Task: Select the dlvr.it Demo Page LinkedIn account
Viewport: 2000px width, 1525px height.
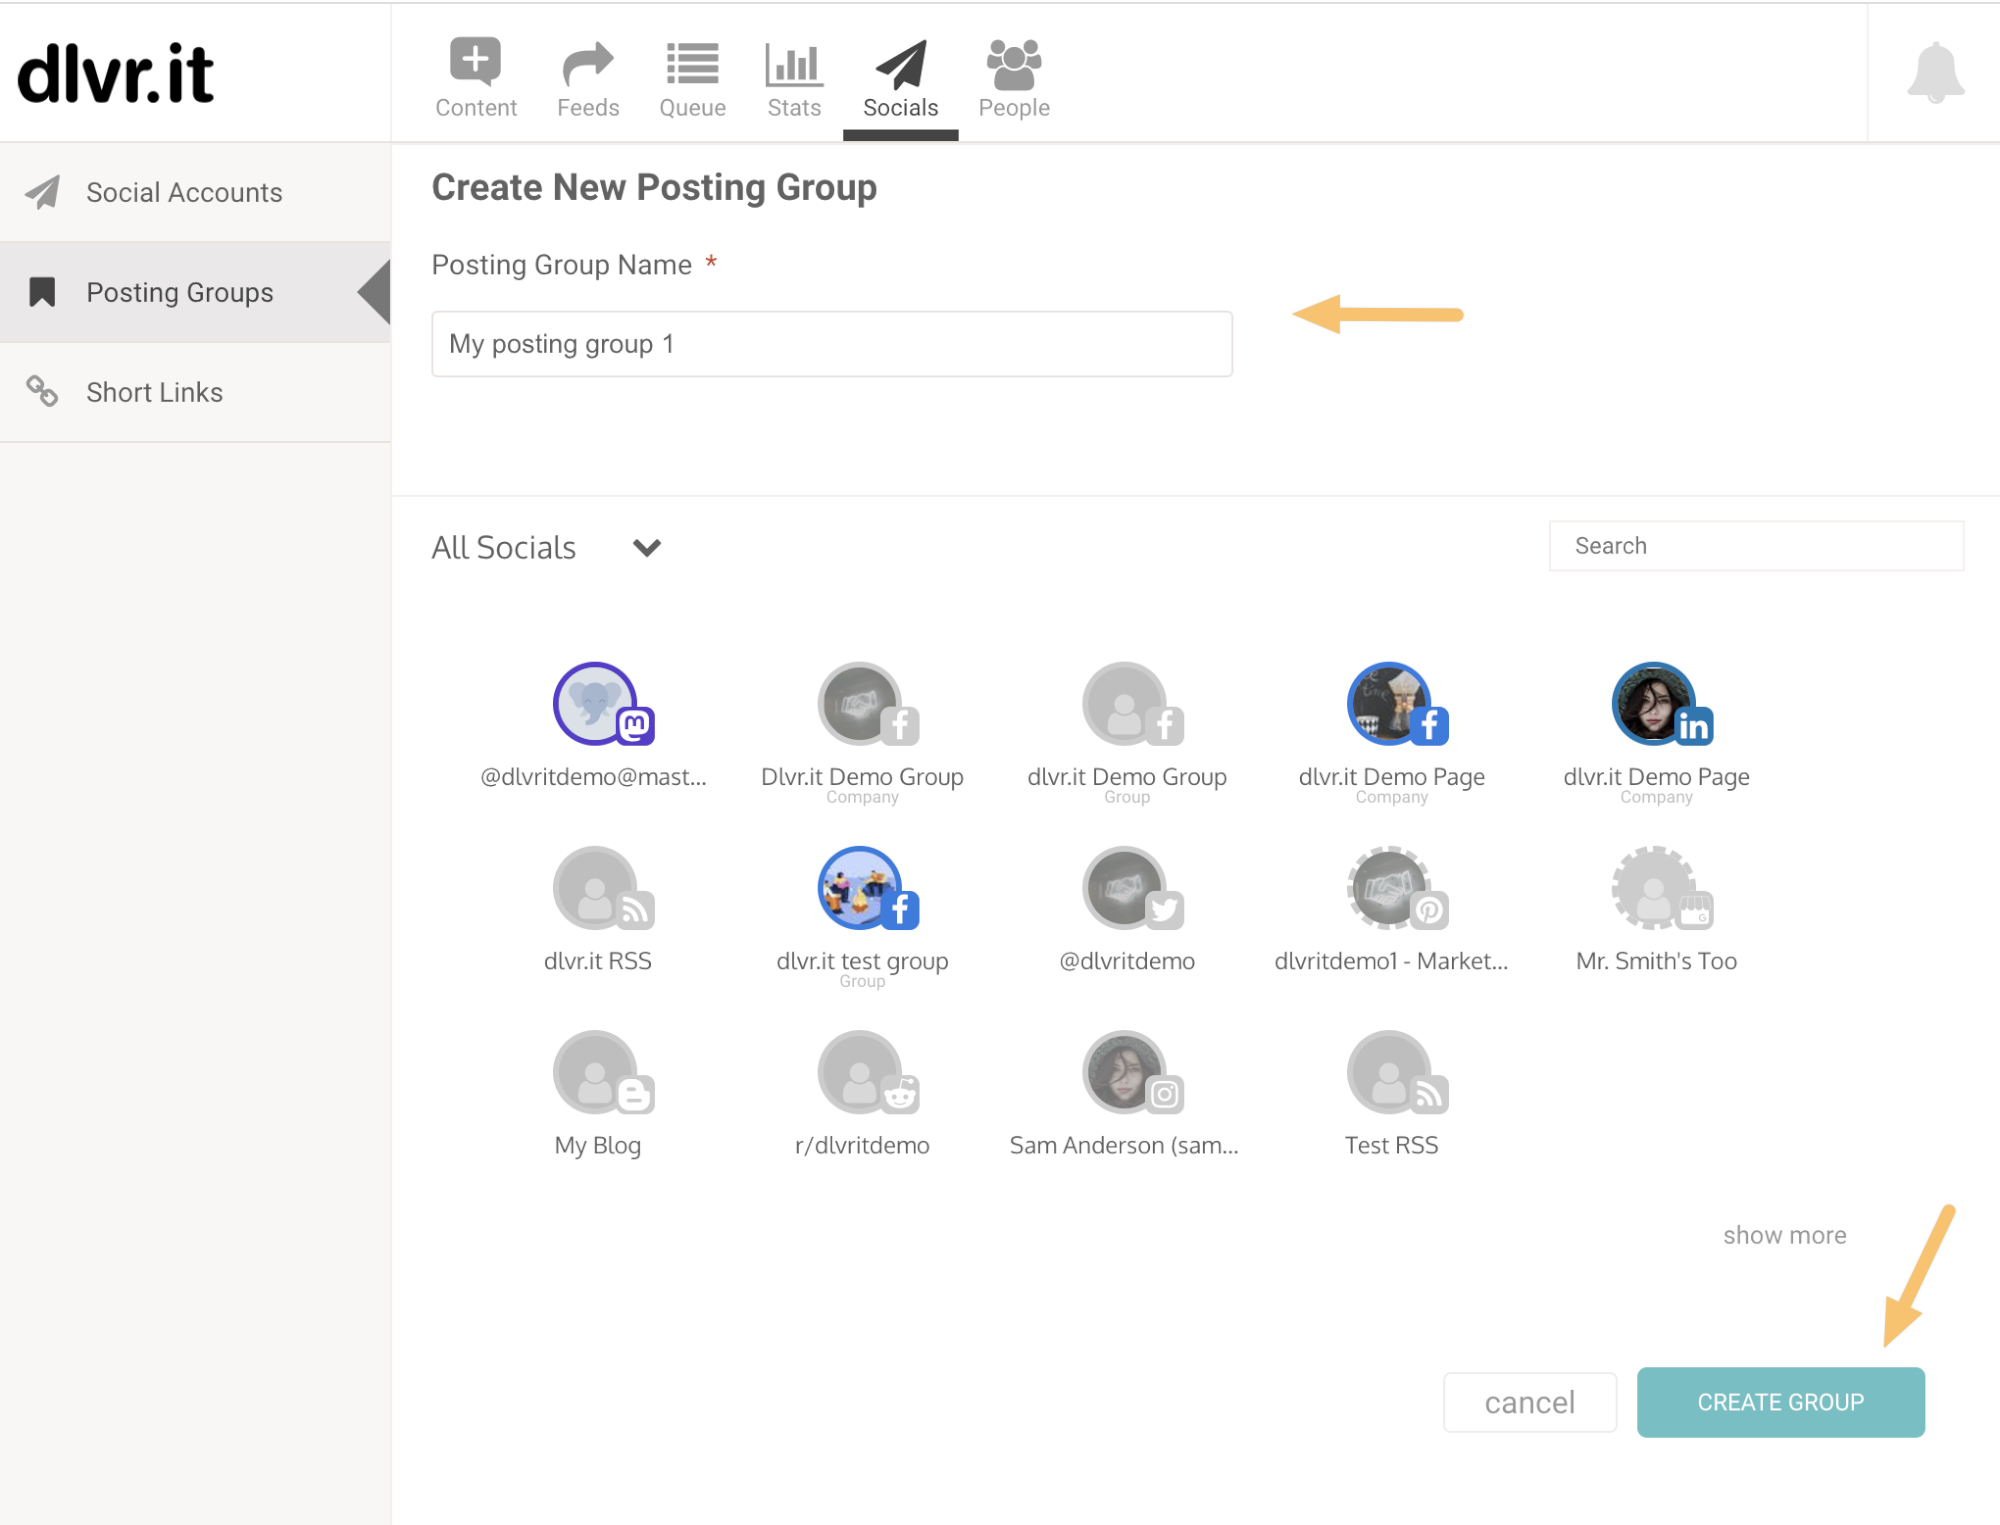Action: [x=1653, y=703]
